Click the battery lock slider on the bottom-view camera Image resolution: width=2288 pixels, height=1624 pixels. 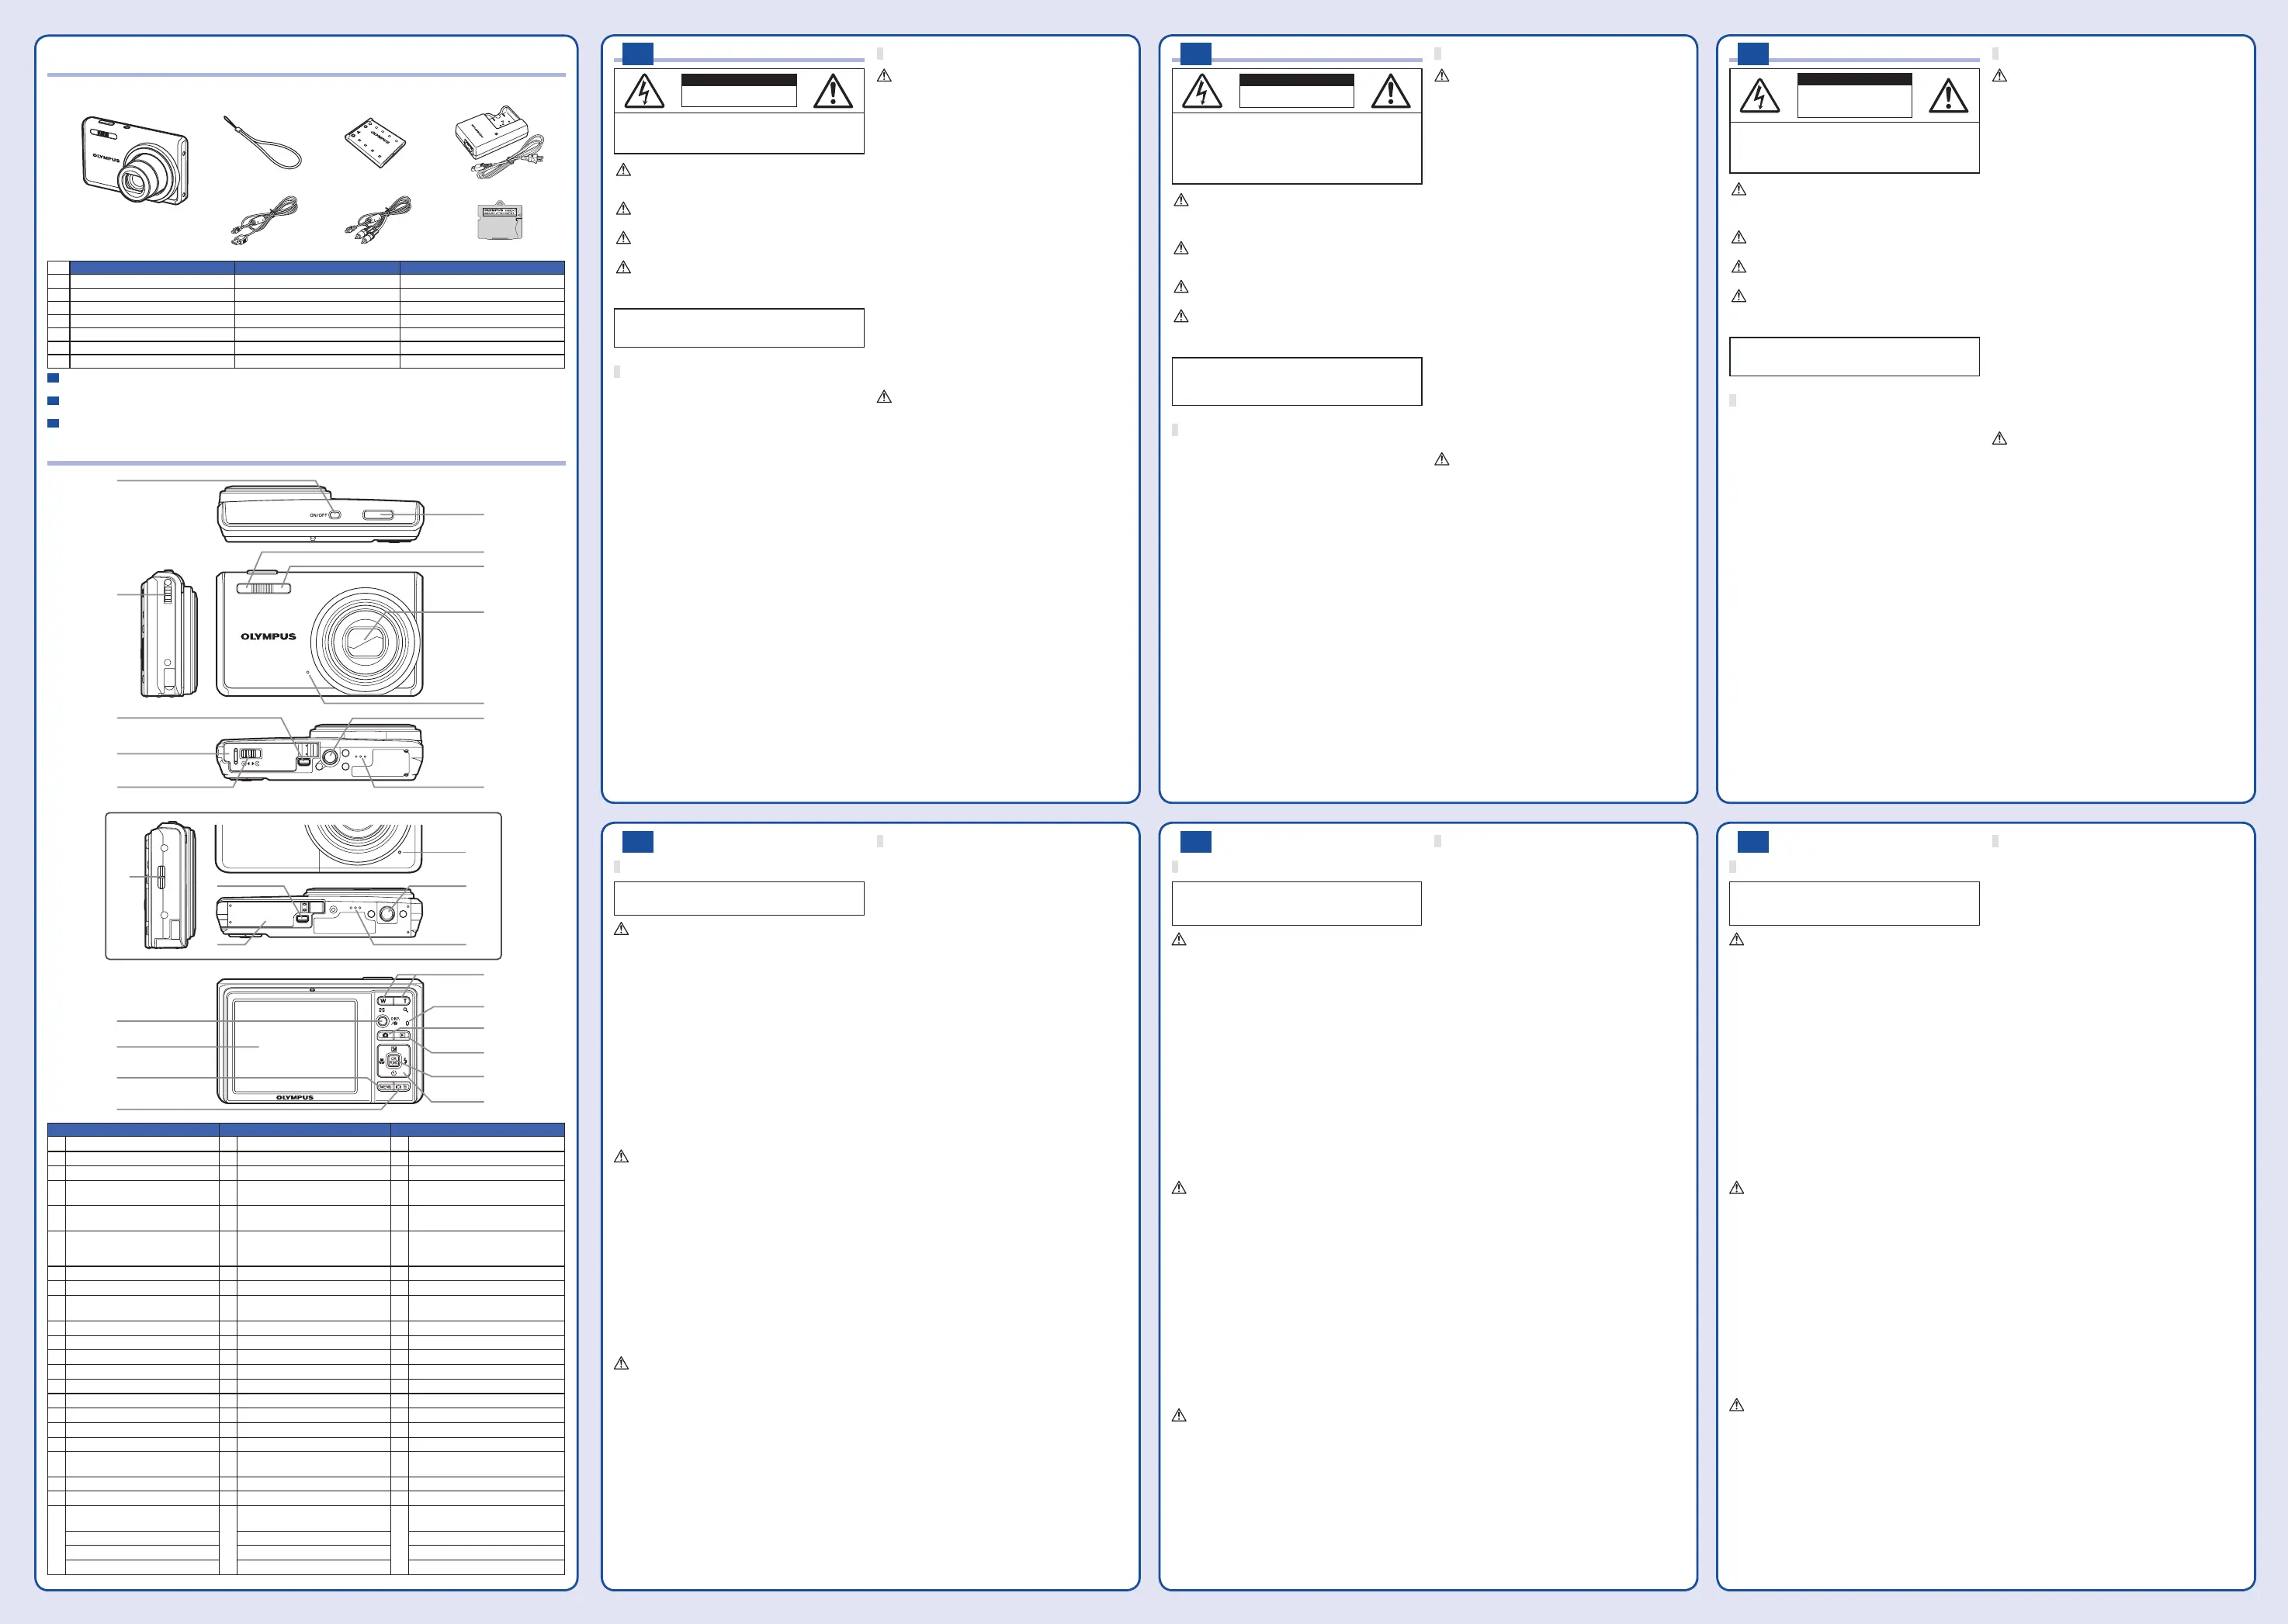point(251,753)
